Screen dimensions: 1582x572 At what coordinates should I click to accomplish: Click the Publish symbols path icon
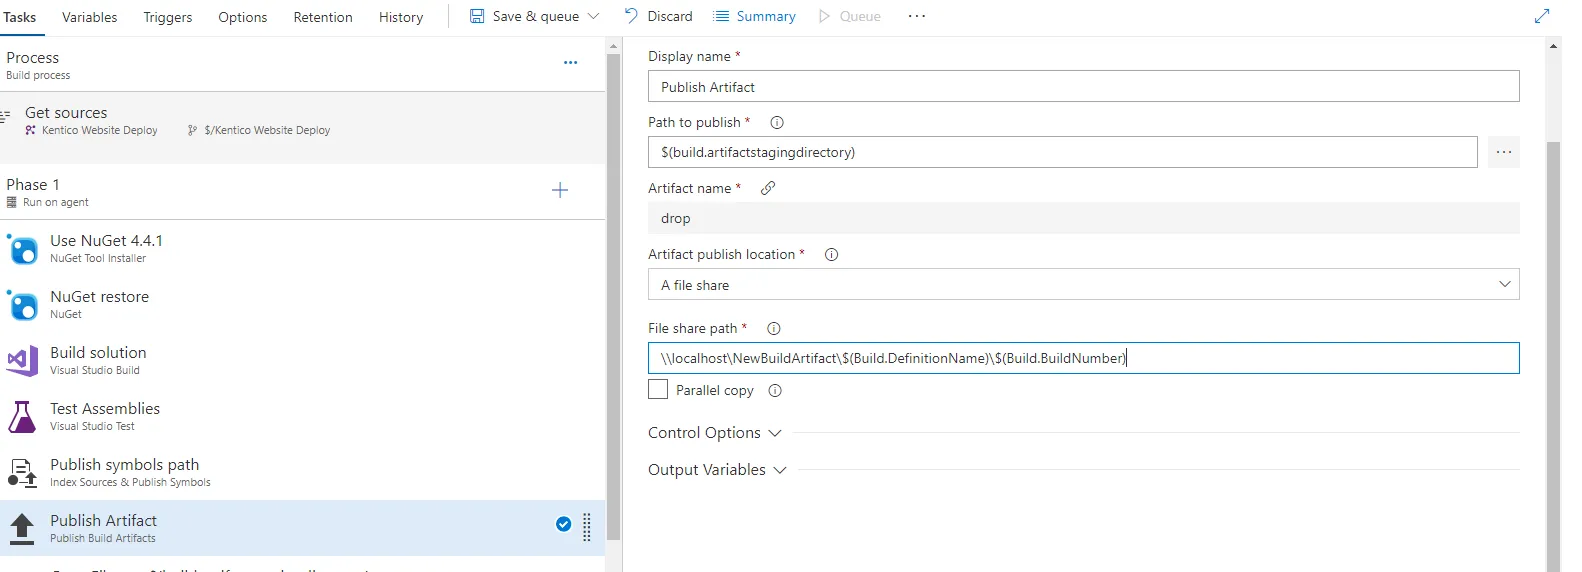pyautogui.click(x=22, y=473)
